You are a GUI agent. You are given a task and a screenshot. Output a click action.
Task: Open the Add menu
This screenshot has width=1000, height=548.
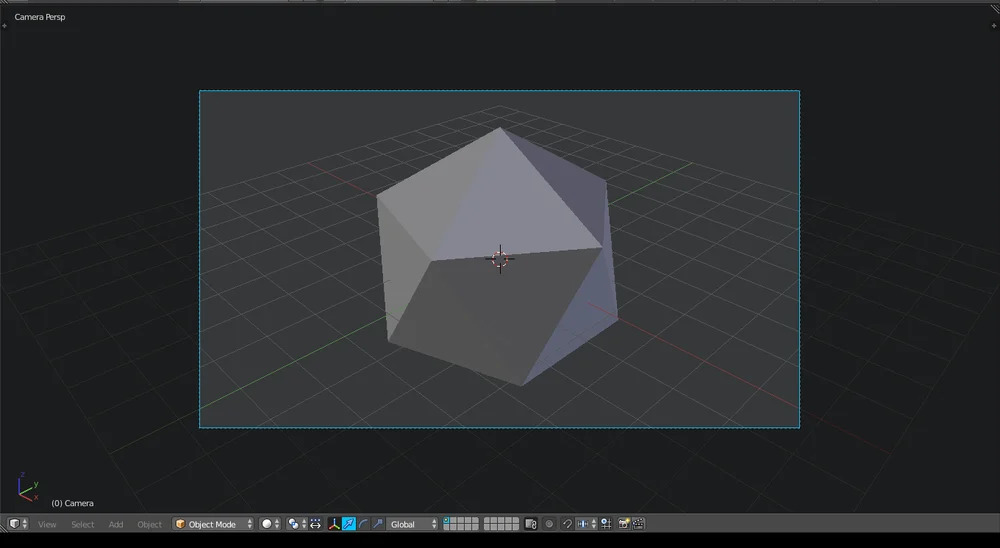tap(116, 524)
